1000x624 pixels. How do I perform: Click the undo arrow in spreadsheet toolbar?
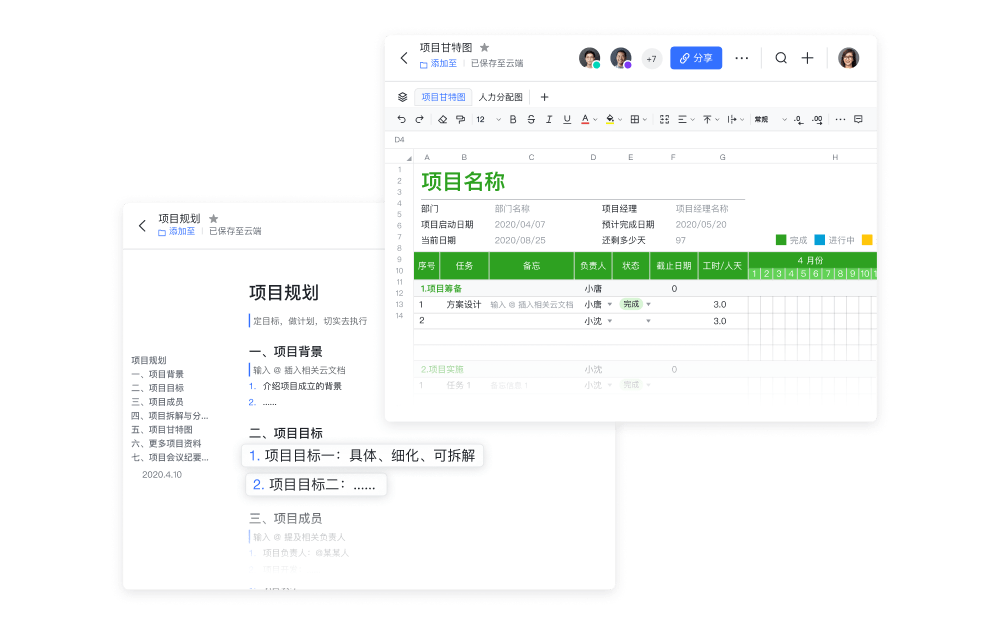(402, 119)
